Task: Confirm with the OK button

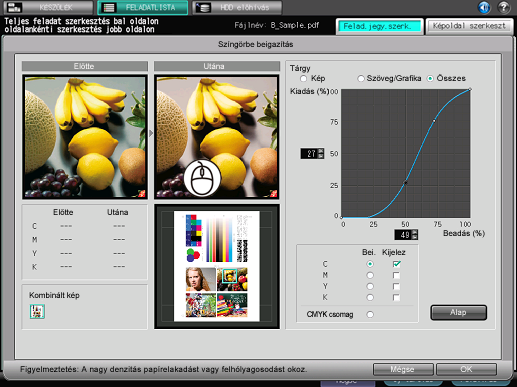Action: (466, 369)
